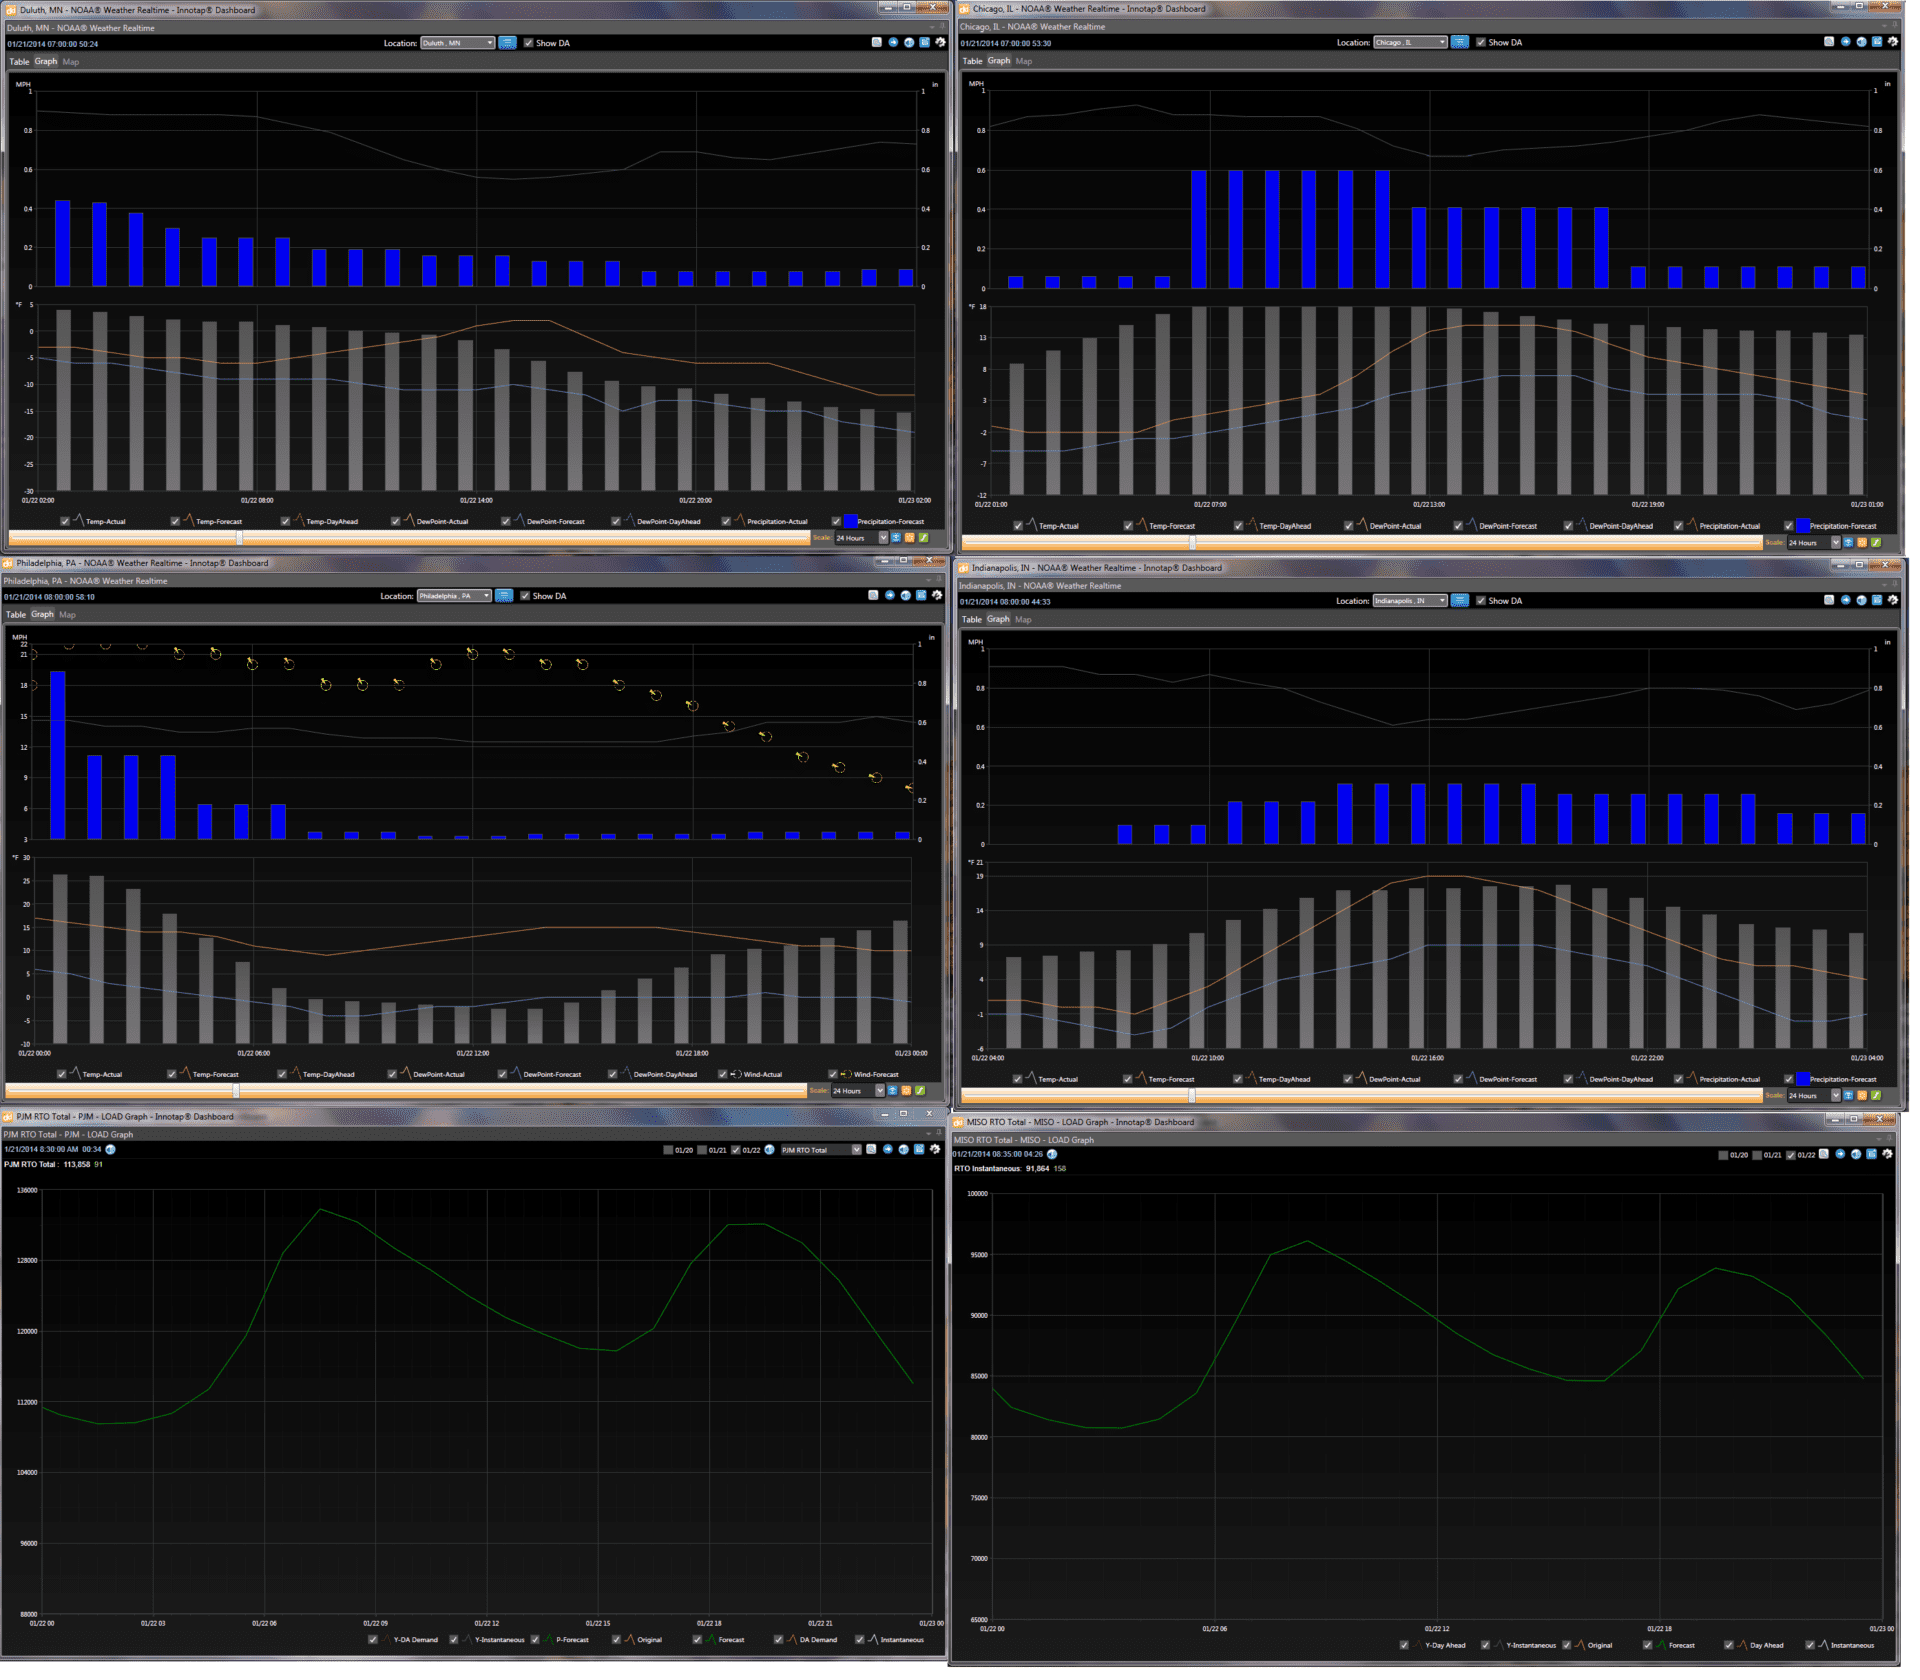This screenshot has width=1920, height=1680.
Task: Click the green curve icon in Duluth scale bar
Action: pyautogui.click(x=923, y=538)
